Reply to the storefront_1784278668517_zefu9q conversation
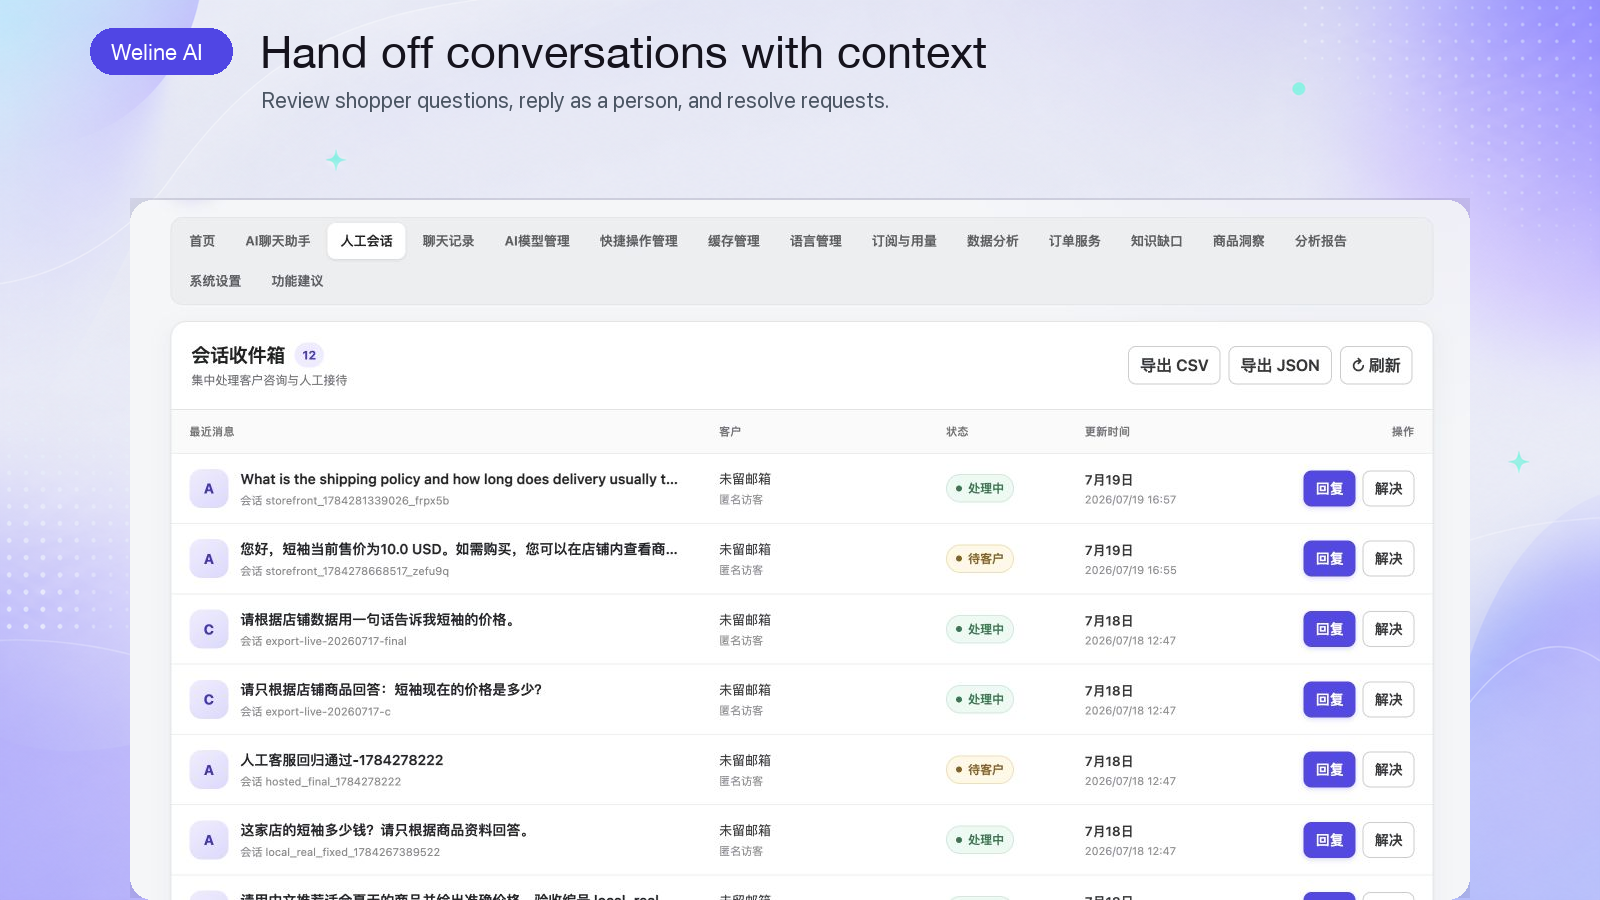 pyautogui.click(x=1329, y=559)
